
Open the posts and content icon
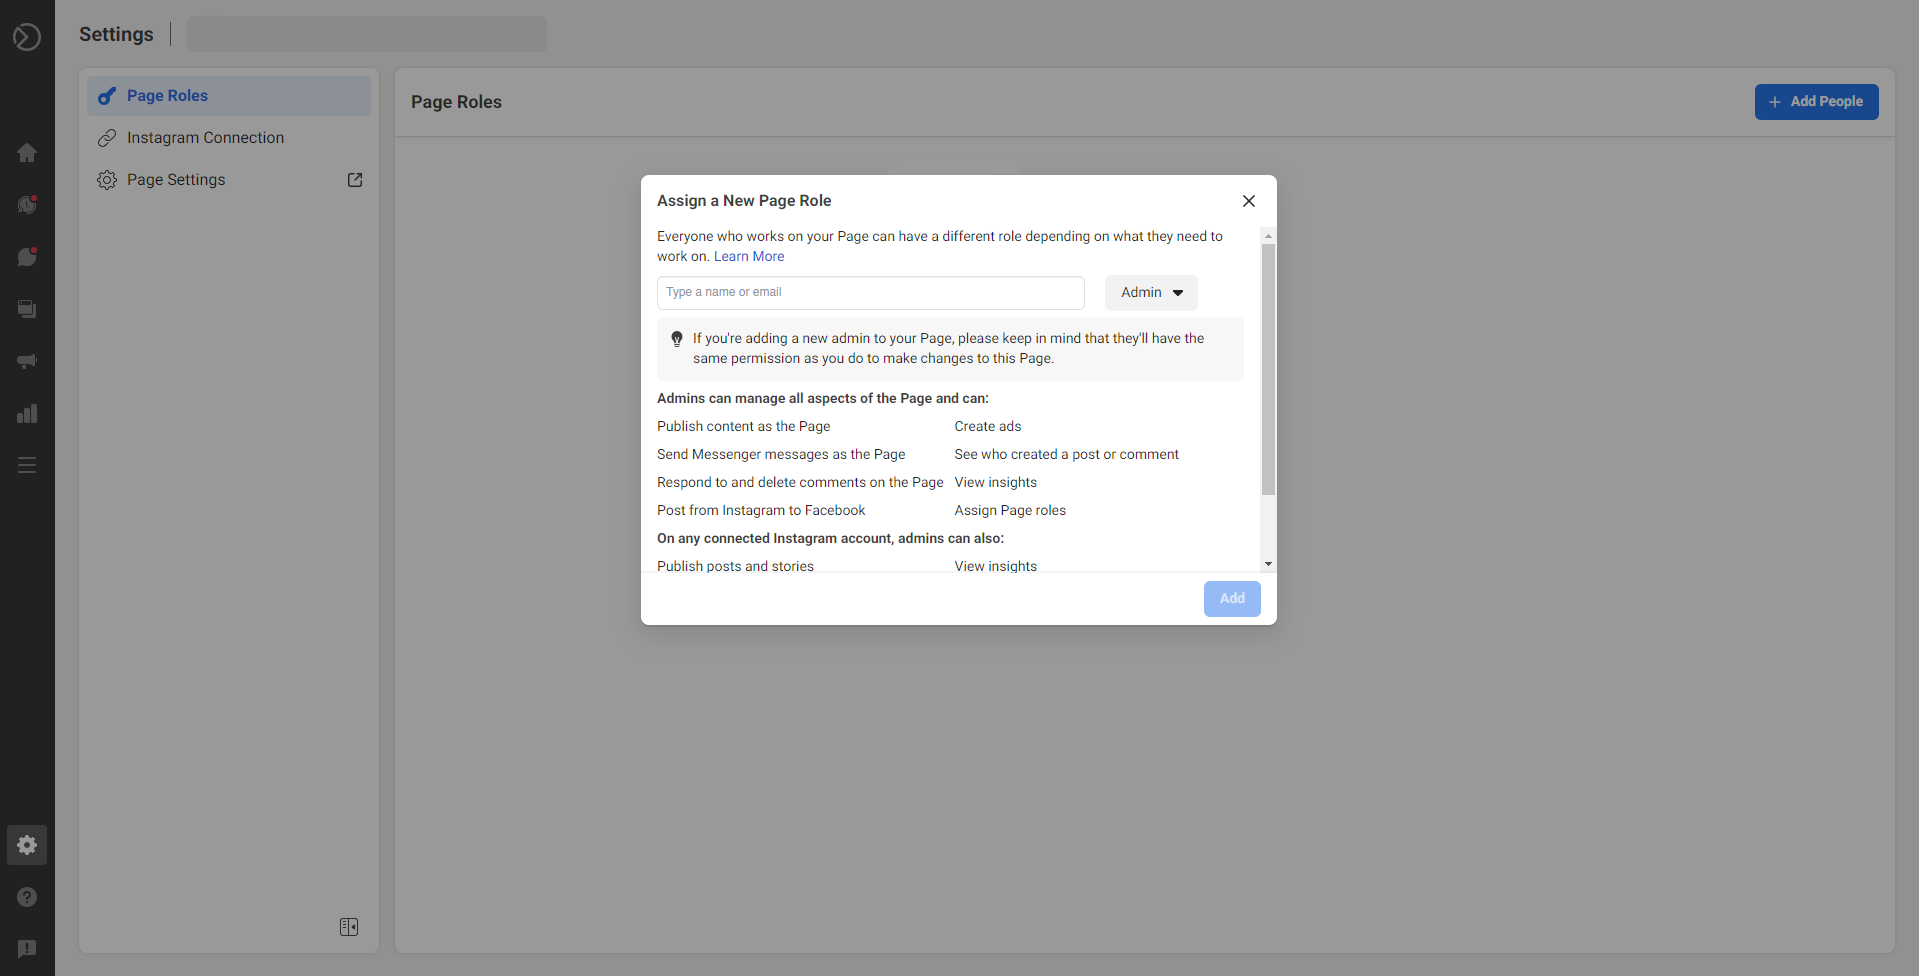coord(27,309)
